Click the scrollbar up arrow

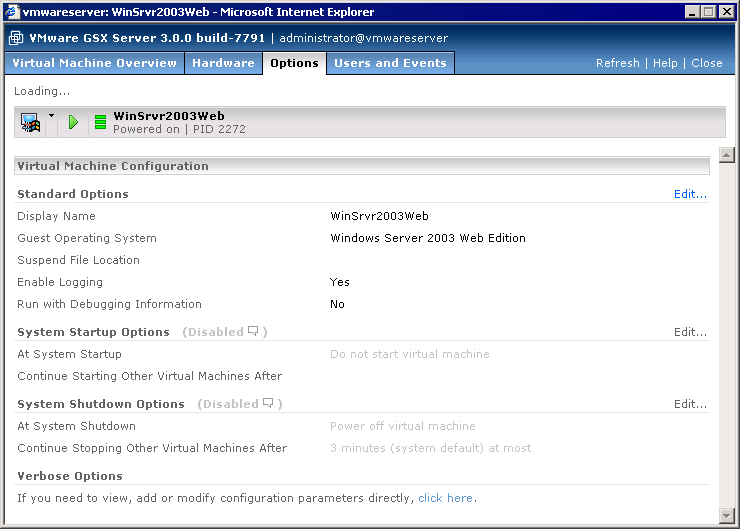point(727,155)
